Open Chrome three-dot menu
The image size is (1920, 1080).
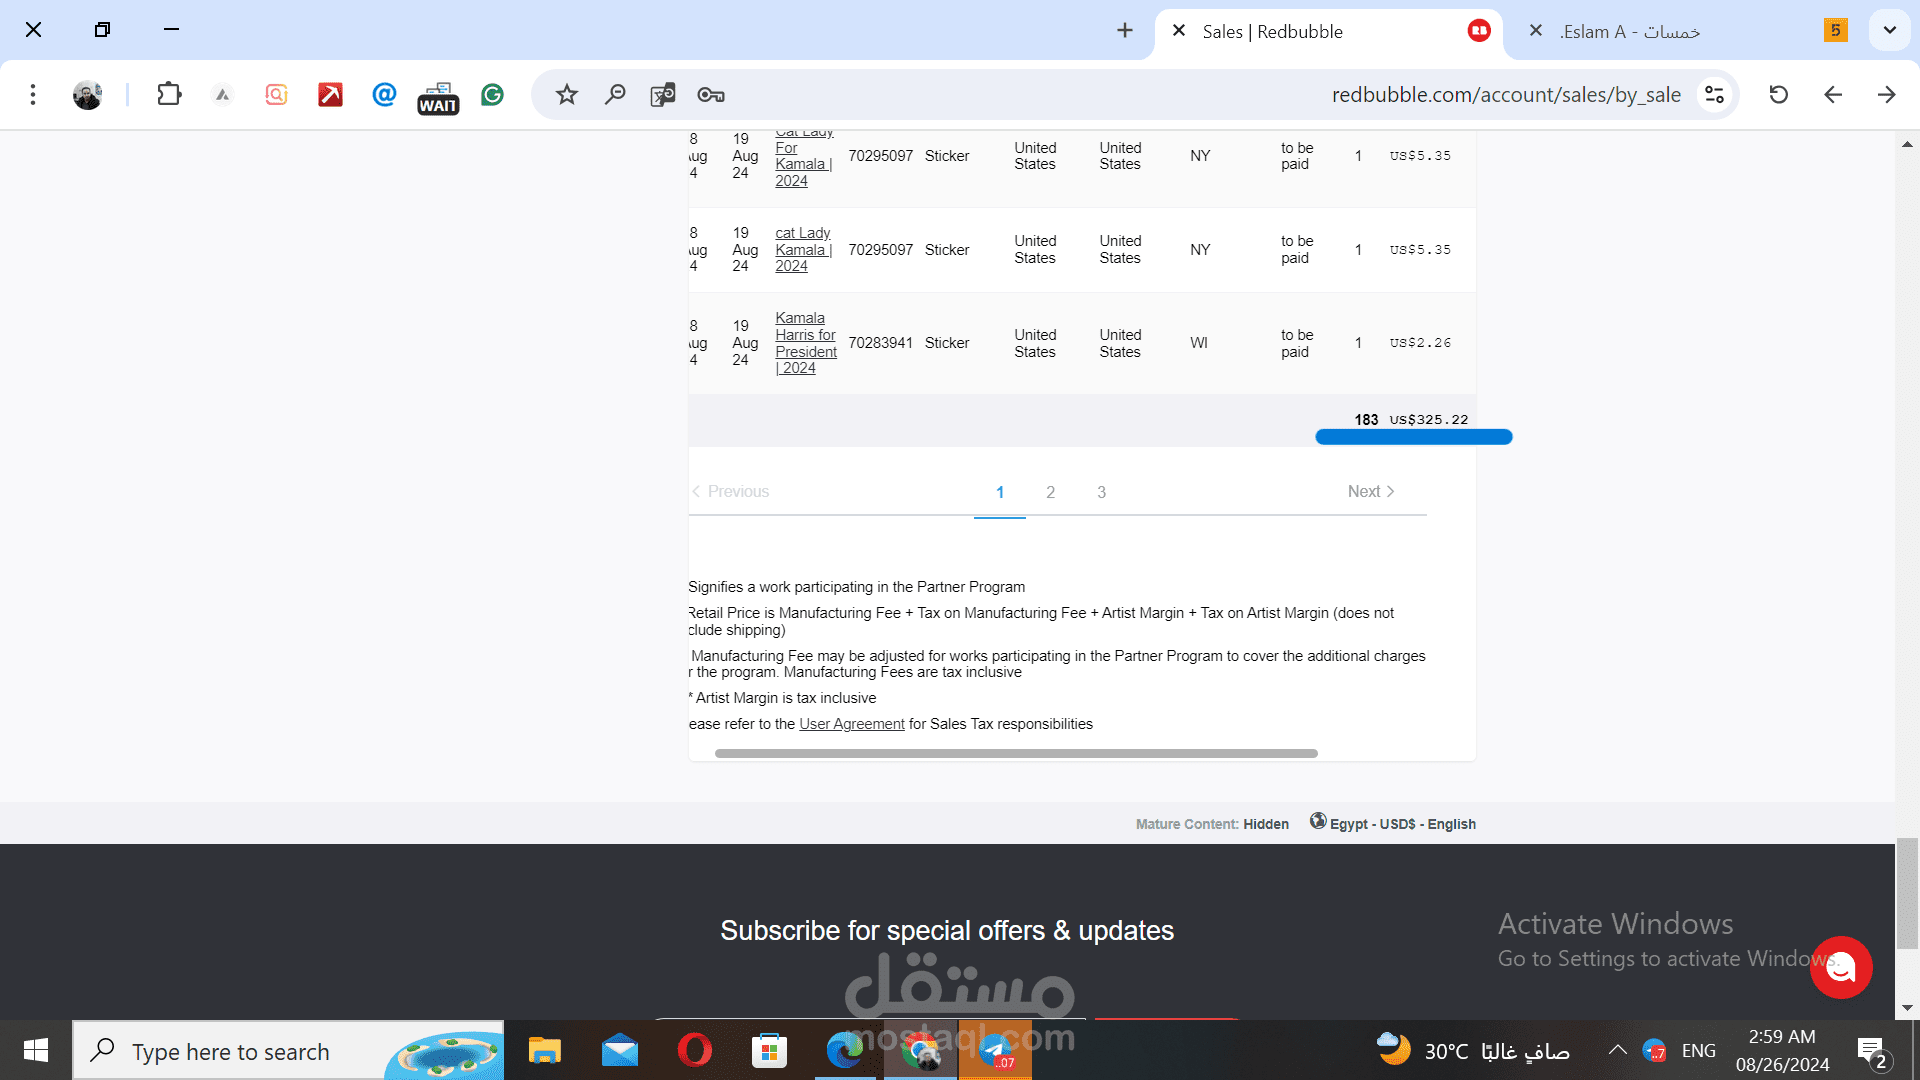click(x=33, y=95)
